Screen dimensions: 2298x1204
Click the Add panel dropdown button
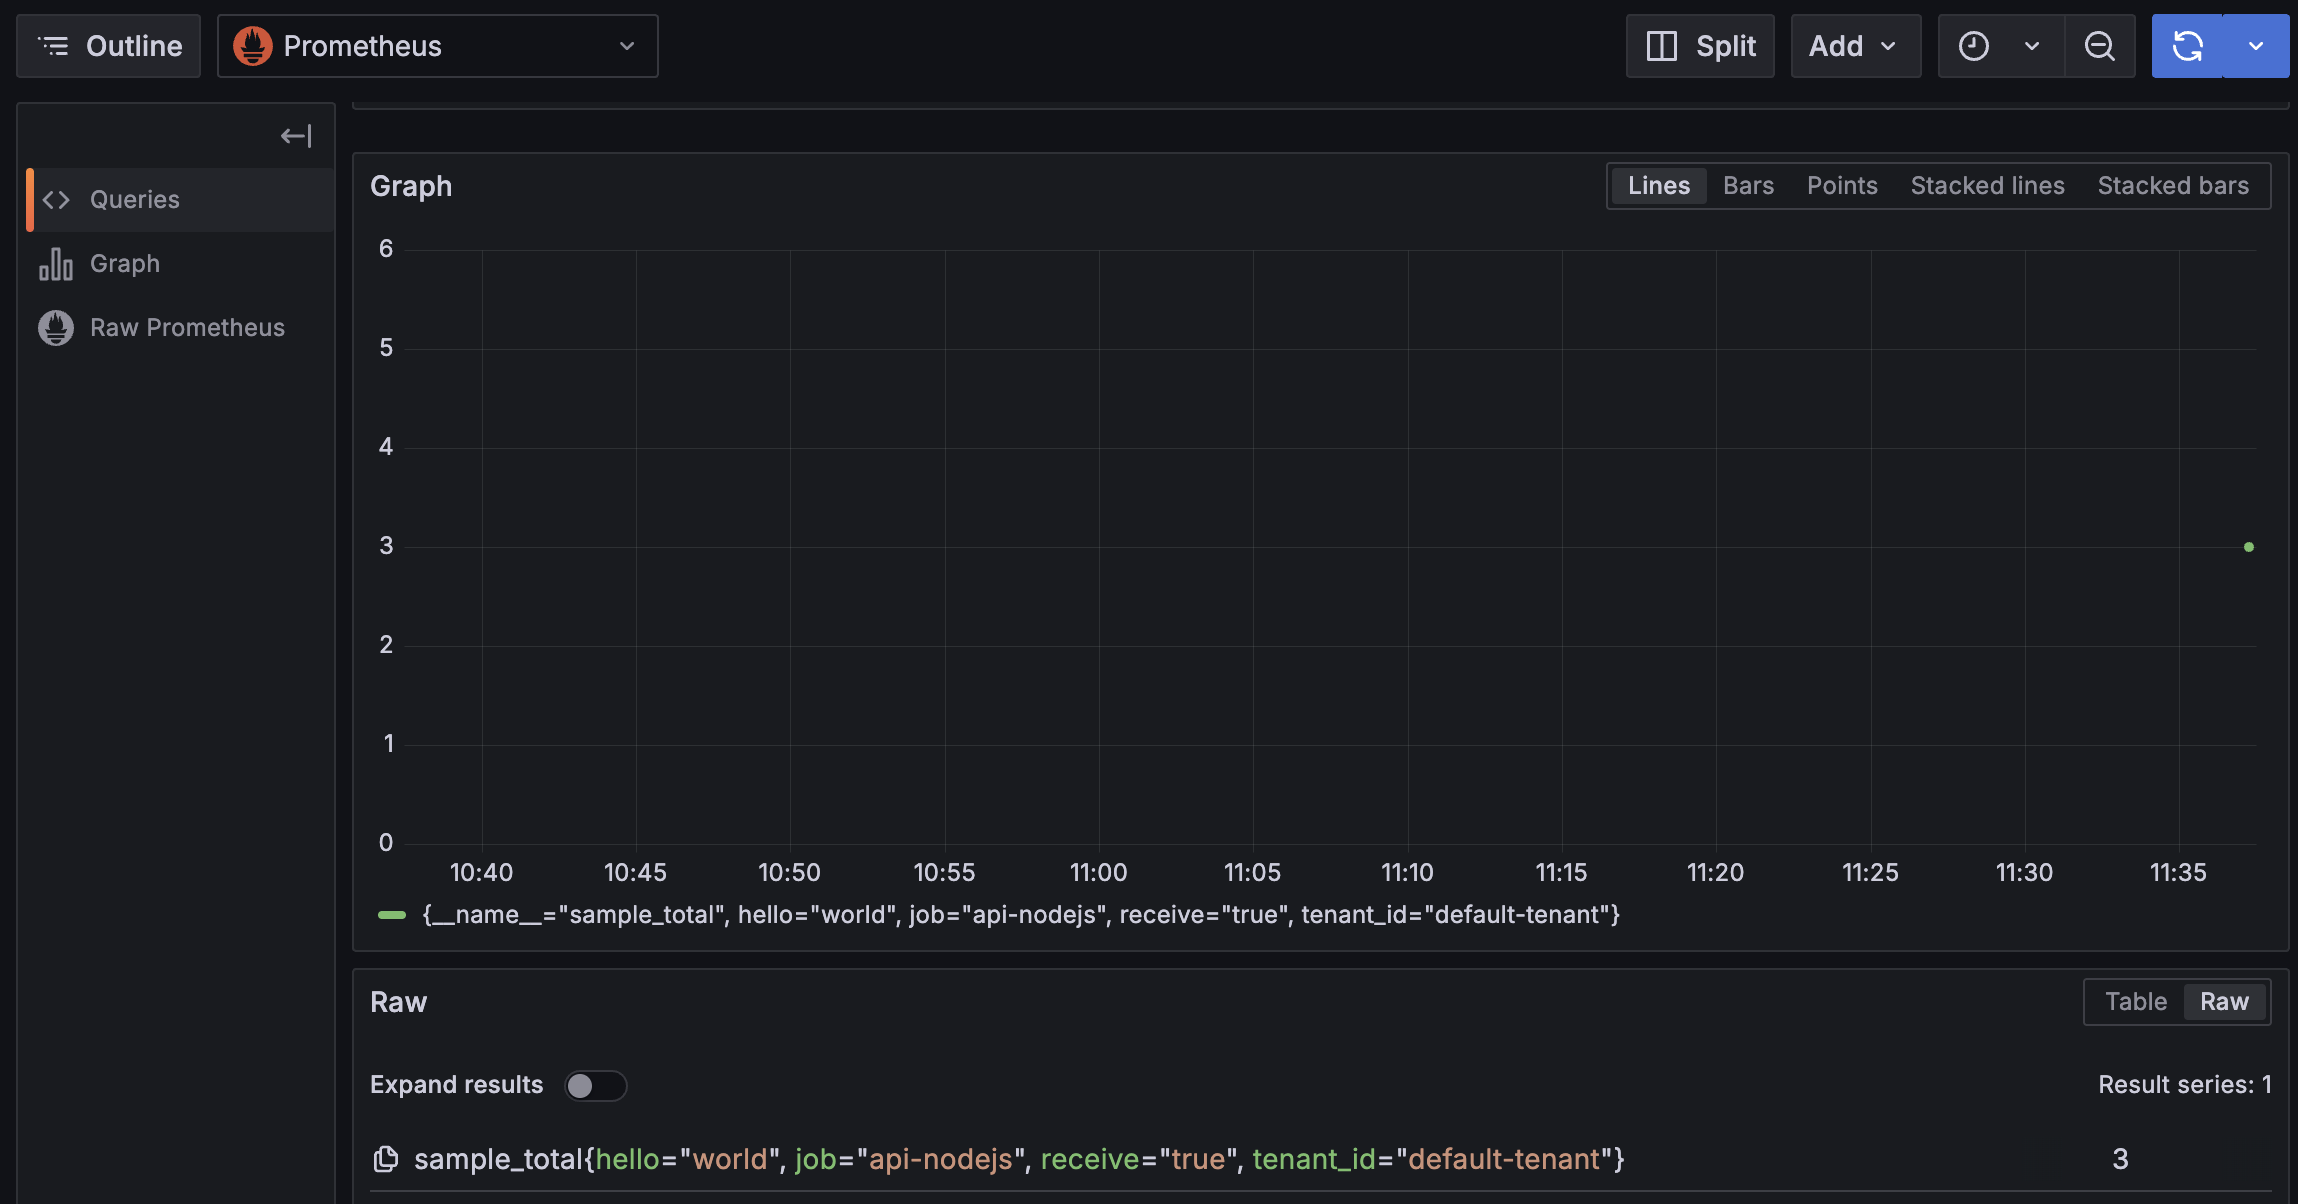[x=1856, y=44]
